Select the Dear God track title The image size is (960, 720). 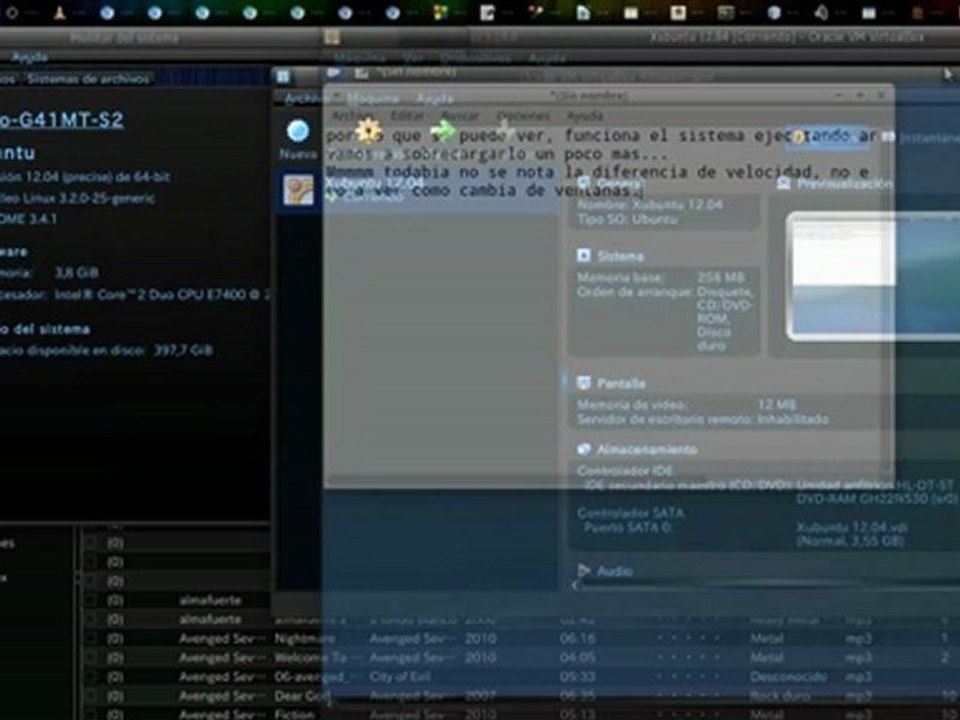click(302, 696)
